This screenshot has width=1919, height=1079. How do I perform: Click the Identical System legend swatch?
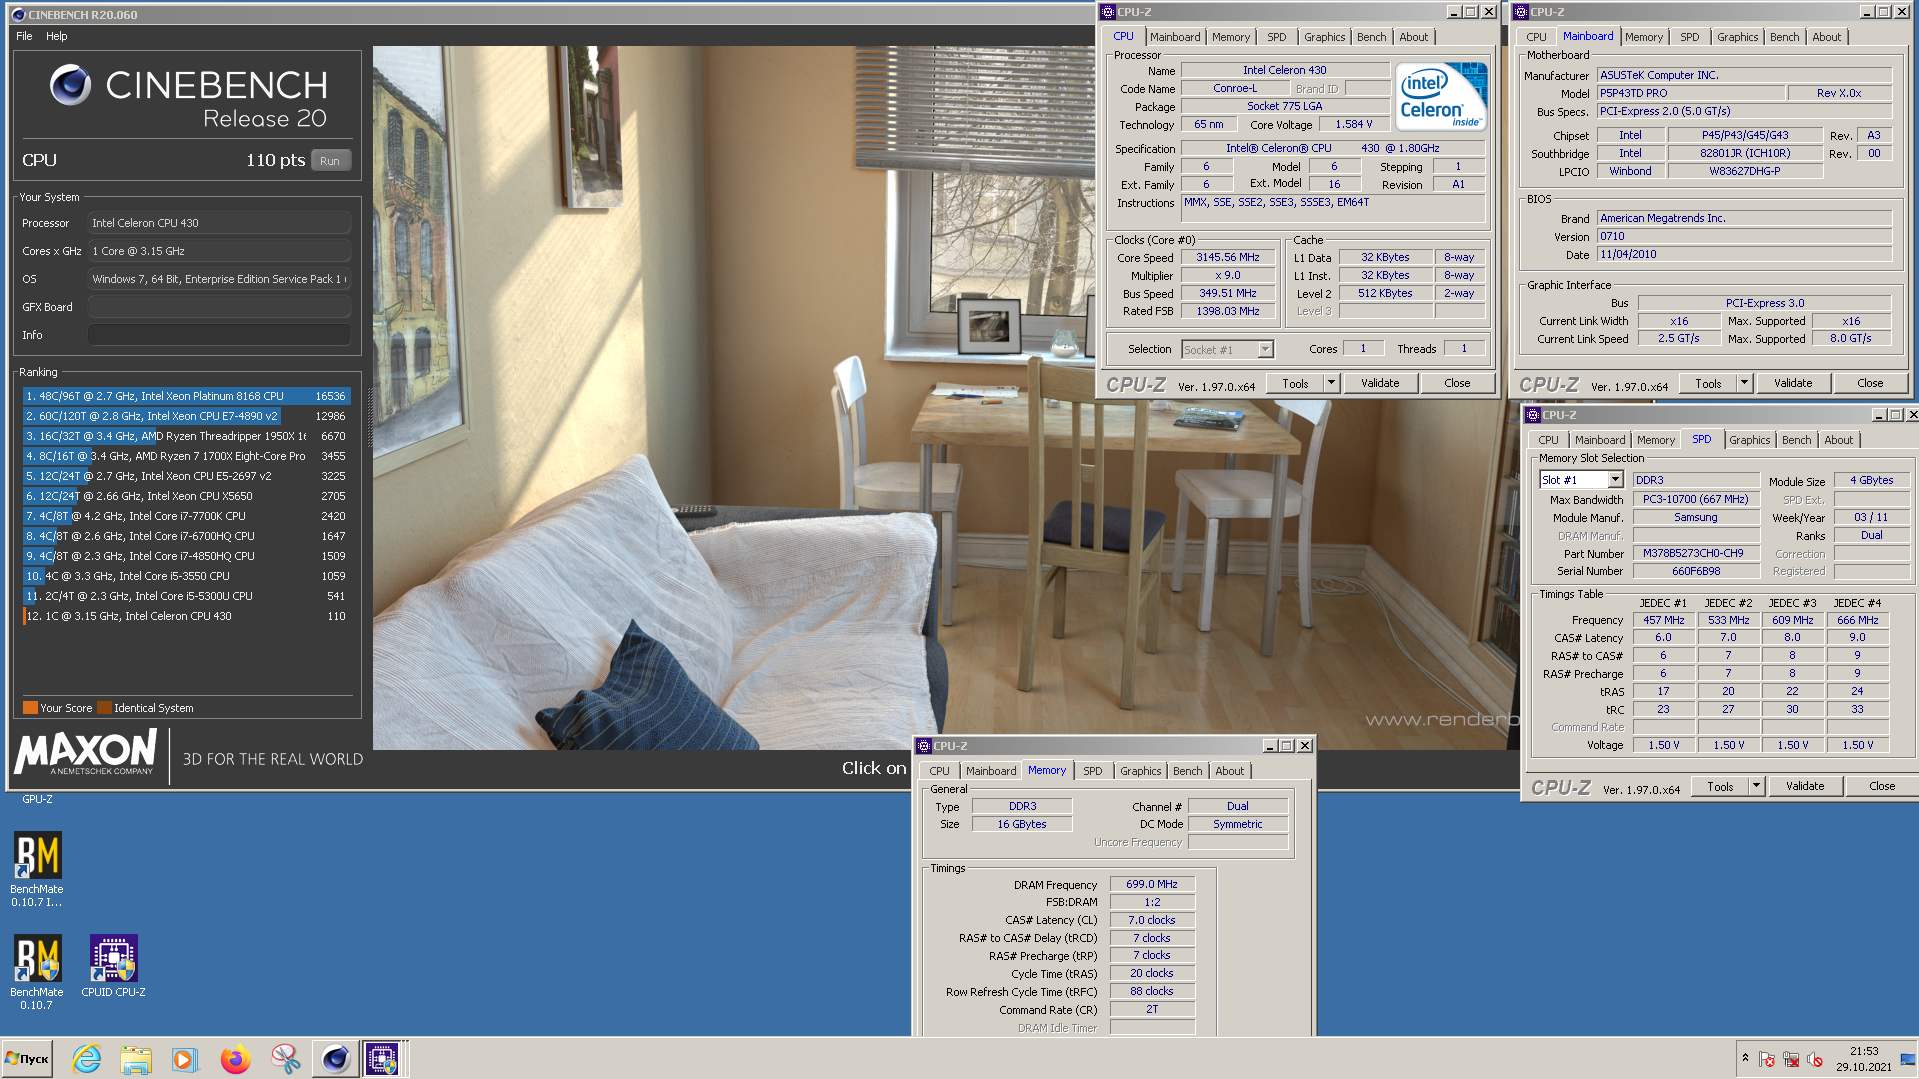click(105, 708)
